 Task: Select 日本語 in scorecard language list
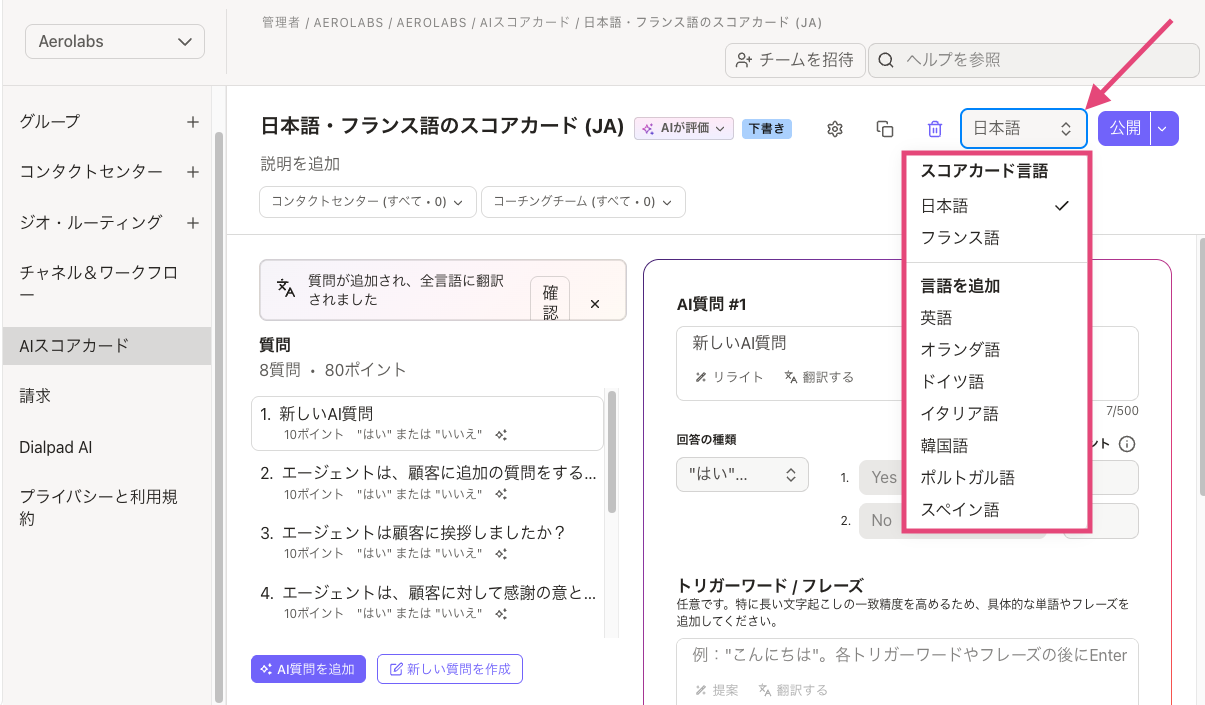point(995,206)
